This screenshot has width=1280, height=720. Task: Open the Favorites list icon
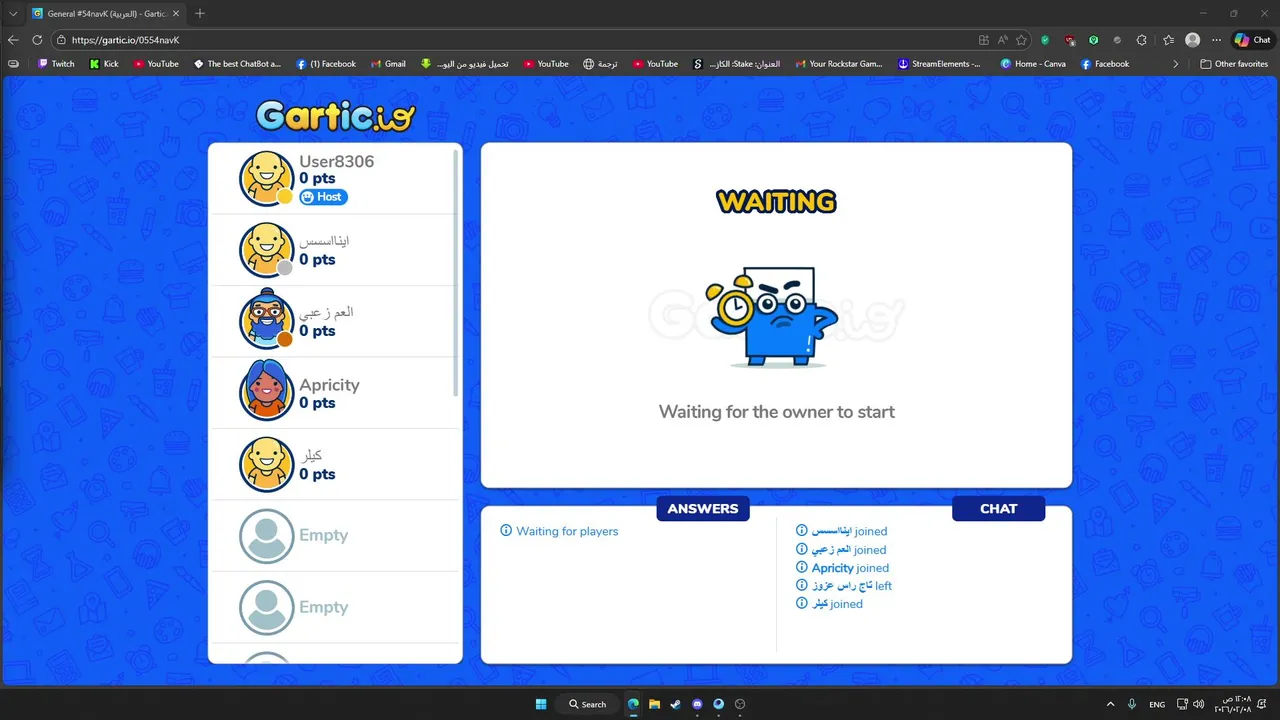pos(1168,40)
